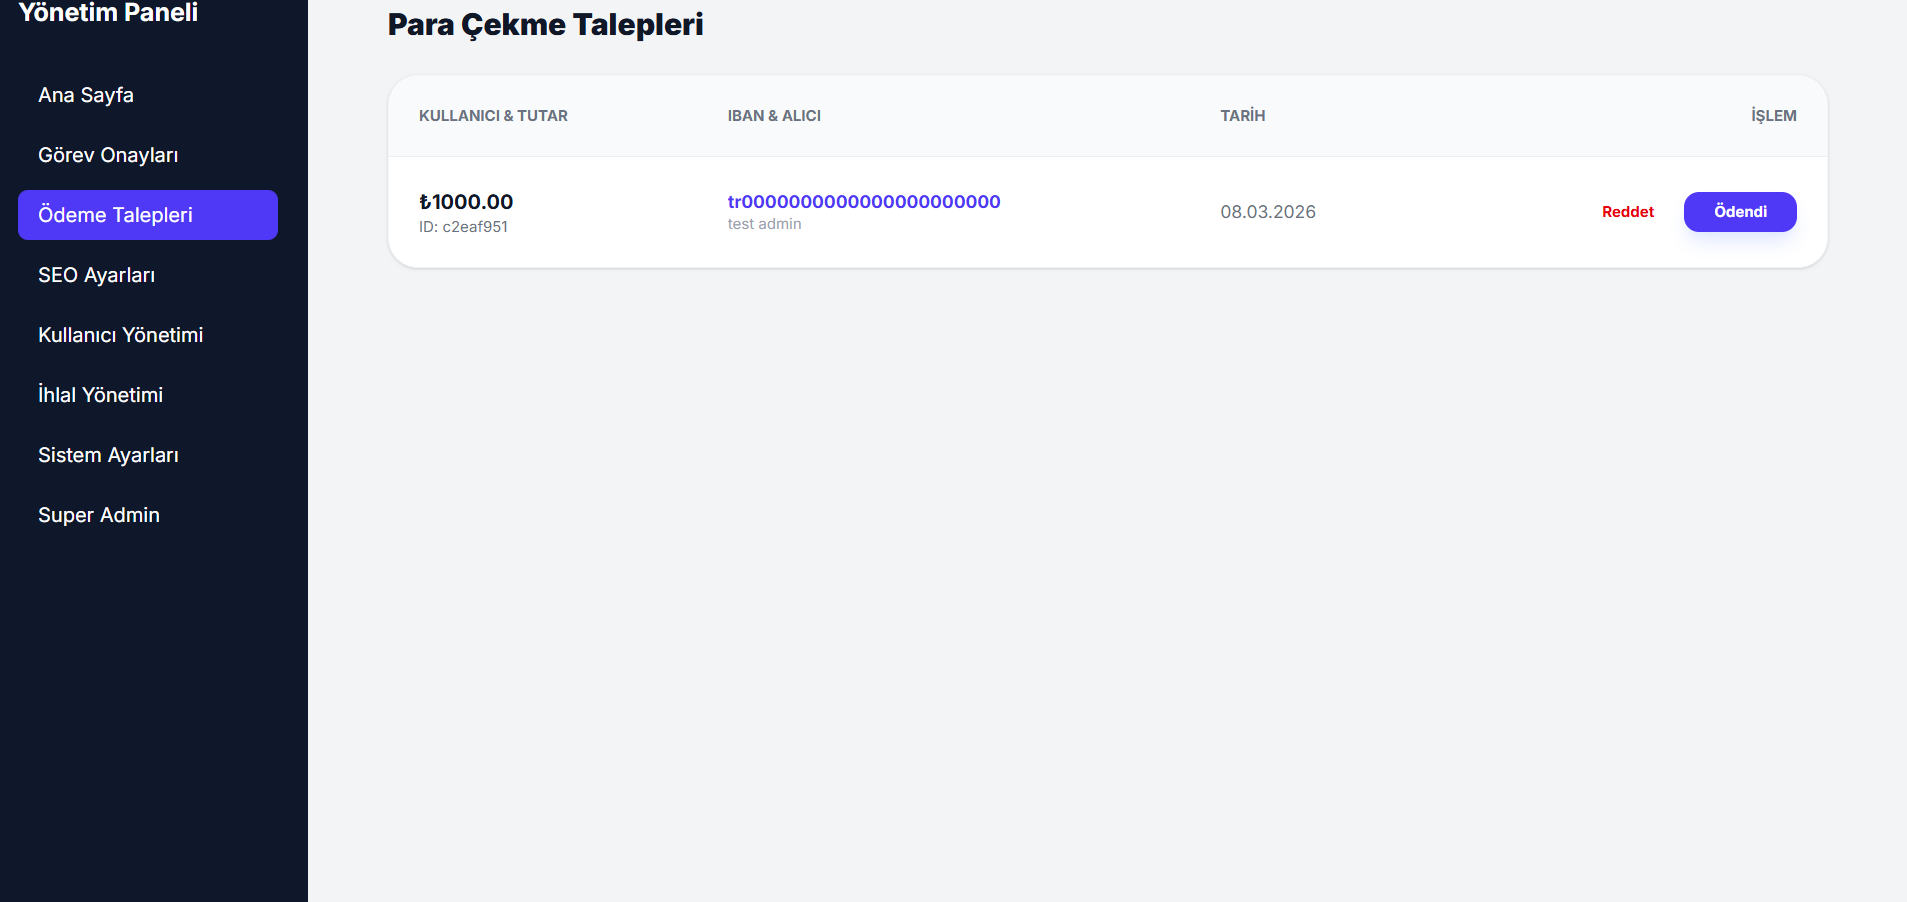This screenshot has height=902, width=1907.
Task: Open the Ana Sayfa menu item
Action: click(86, 95)
